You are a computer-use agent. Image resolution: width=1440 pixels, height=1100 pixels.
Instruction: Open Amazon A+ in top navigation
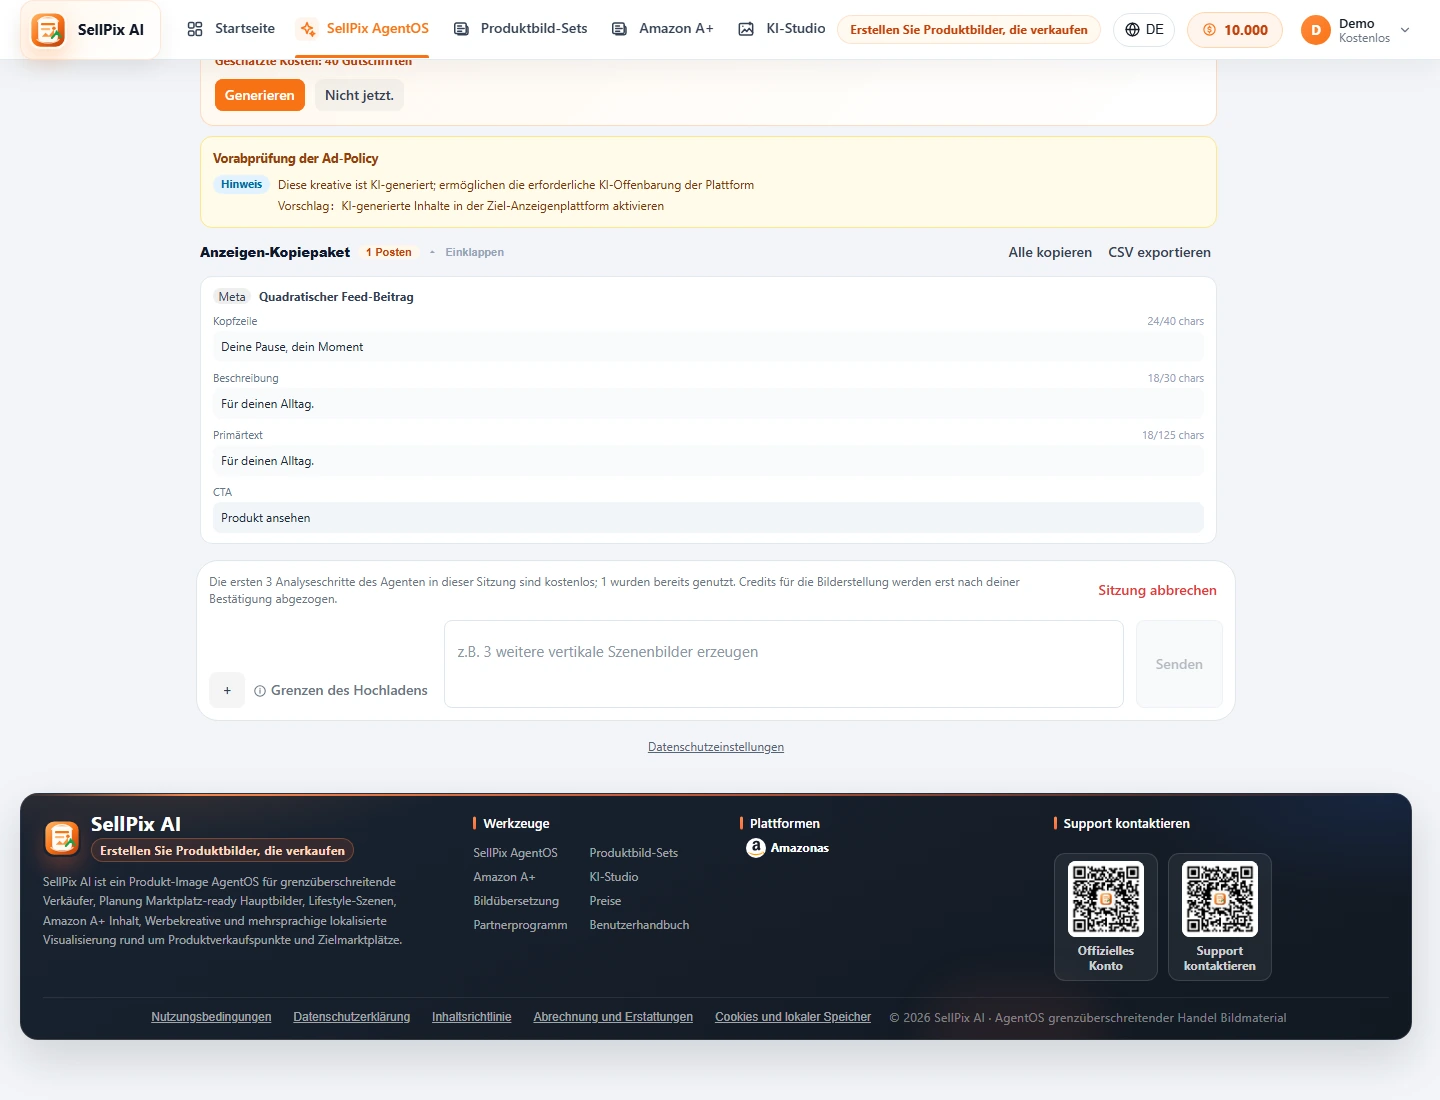pyautogui.click(x=662, y=29)
